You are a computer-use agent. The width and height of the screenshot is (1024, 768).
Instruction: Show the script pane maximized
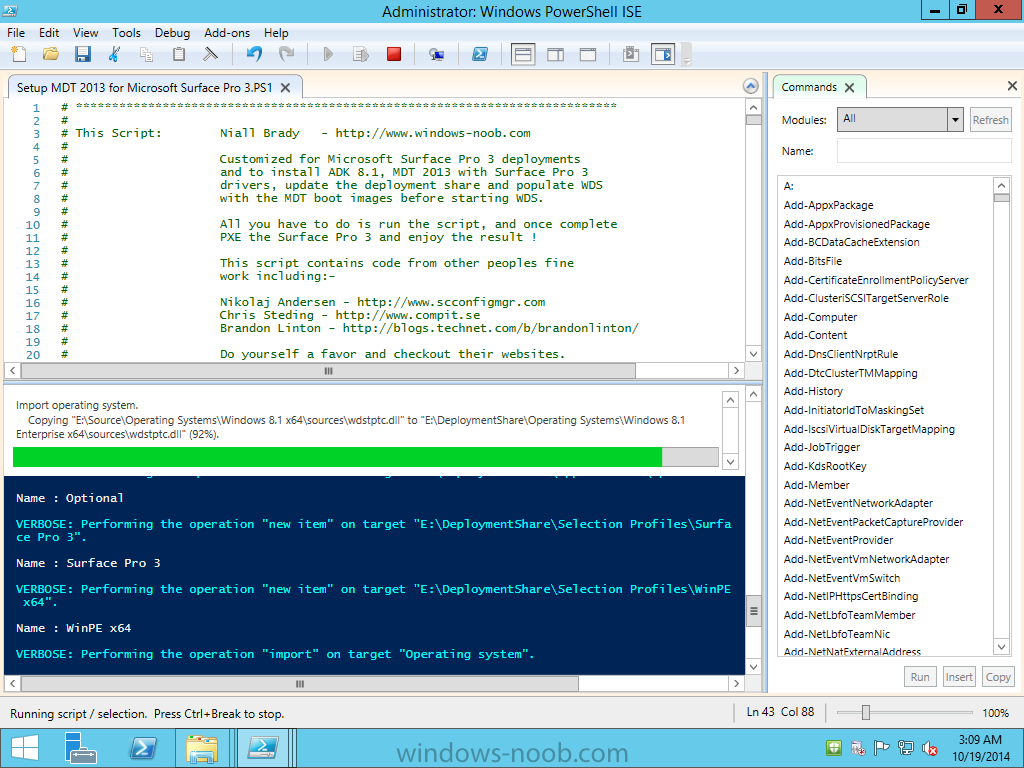click(x=588, y=54)
